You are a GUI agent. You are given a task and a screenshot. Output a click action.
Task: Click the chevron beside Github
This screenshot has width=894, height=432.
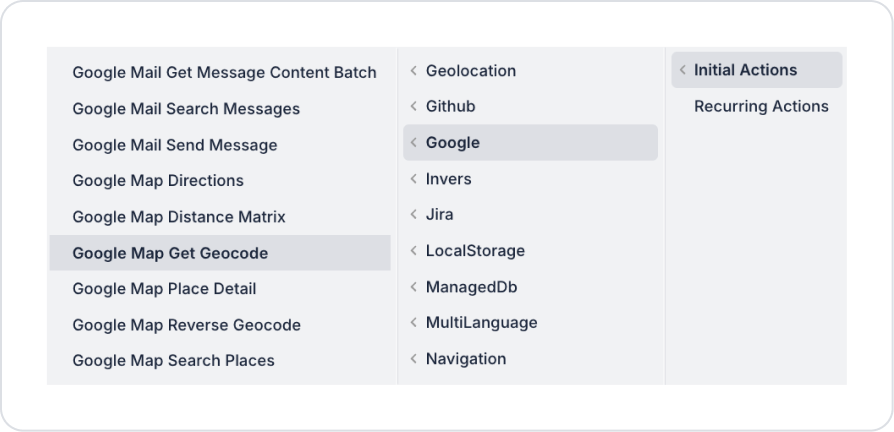click(x=413, y=106)
